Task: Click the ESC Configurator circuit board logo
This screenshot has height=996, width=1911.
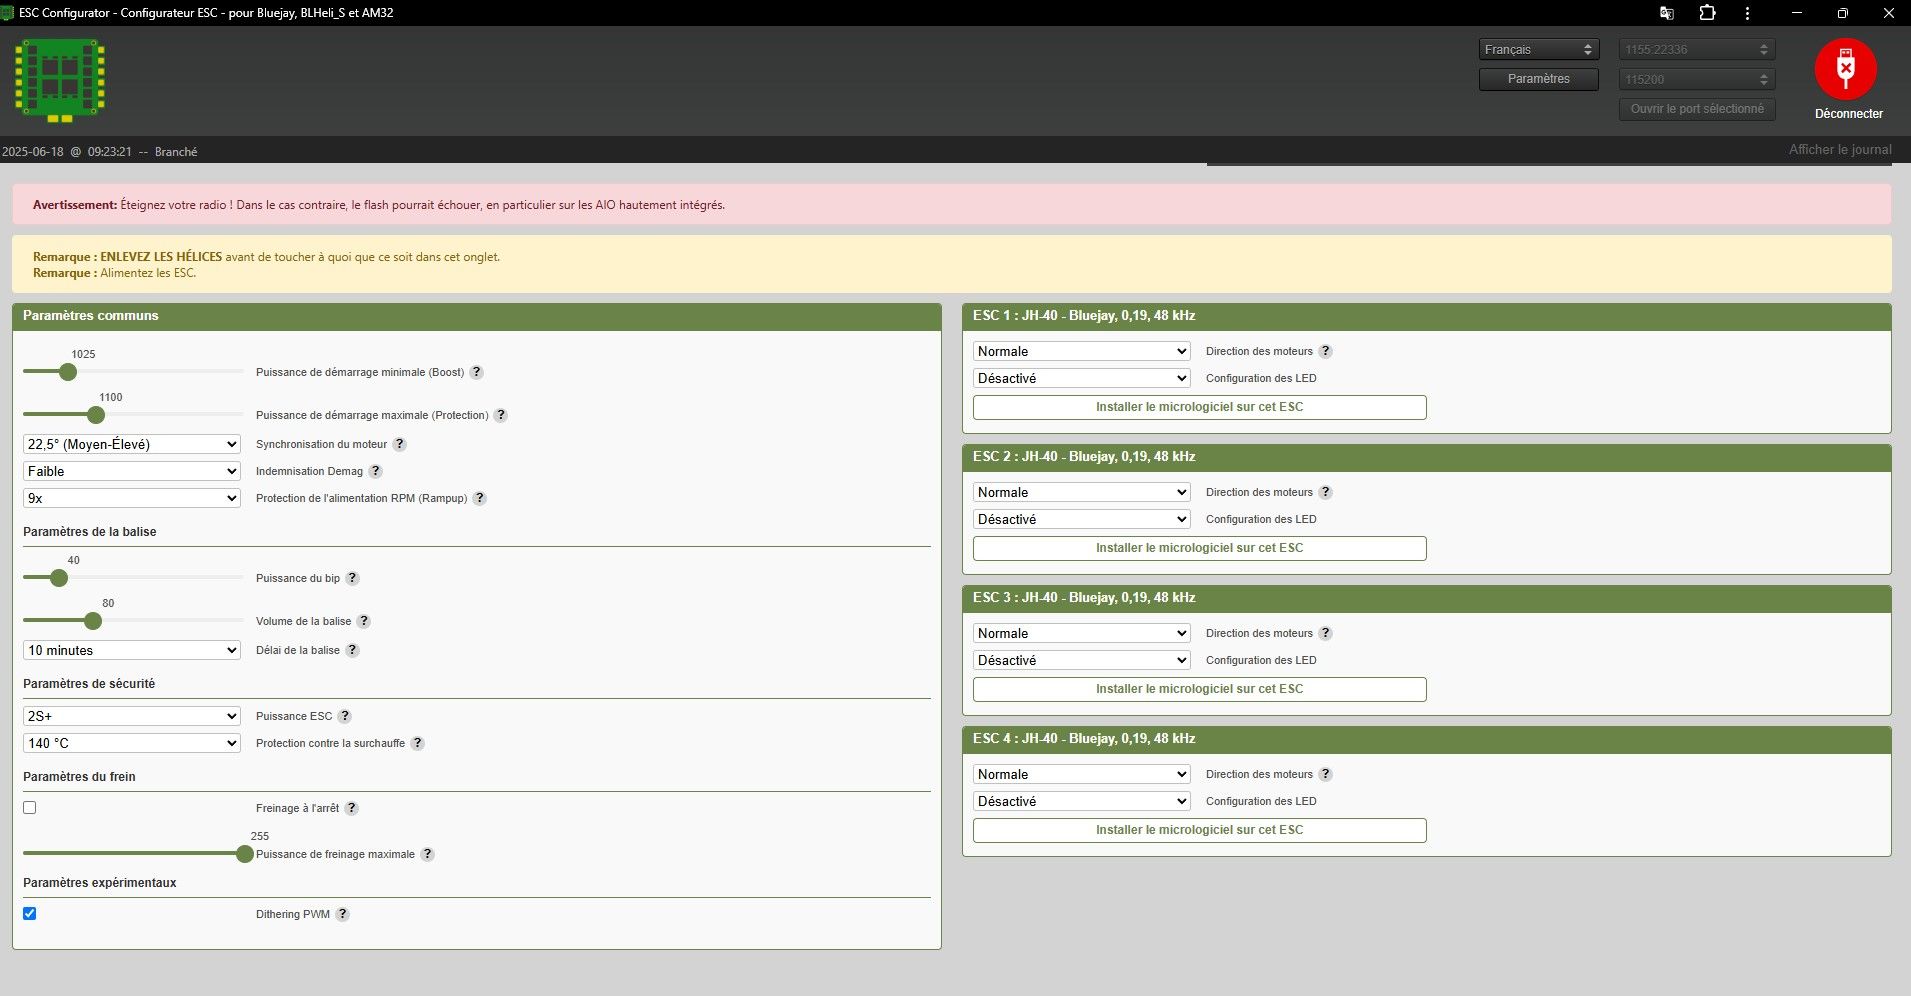Action: 60,80
